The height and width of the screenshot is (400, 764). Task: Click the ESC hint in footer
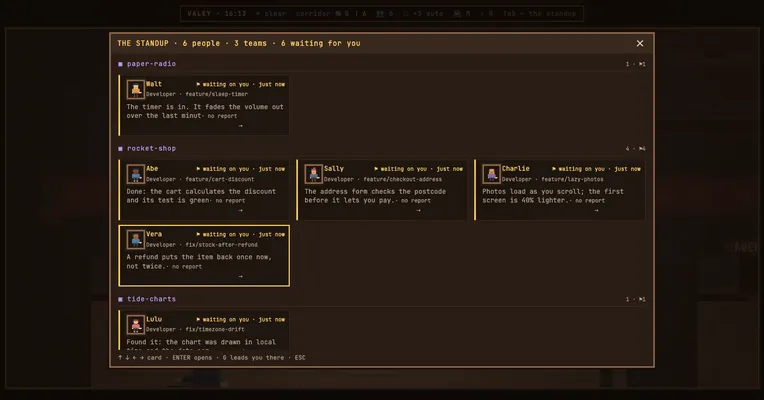point(300,358)
